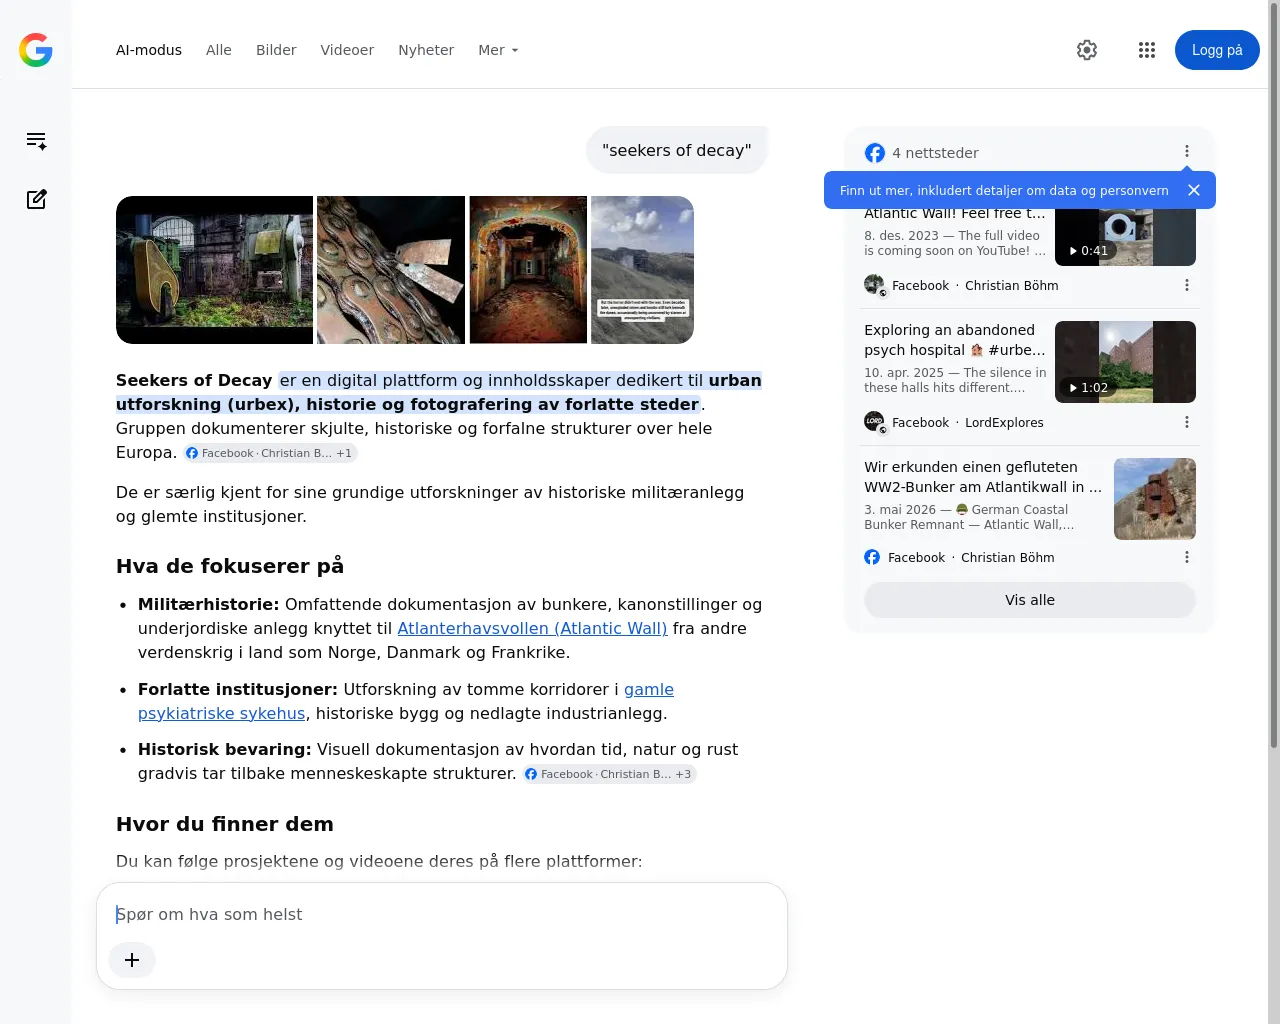Play the 0:41 Atlantic Wall video

1125,237
